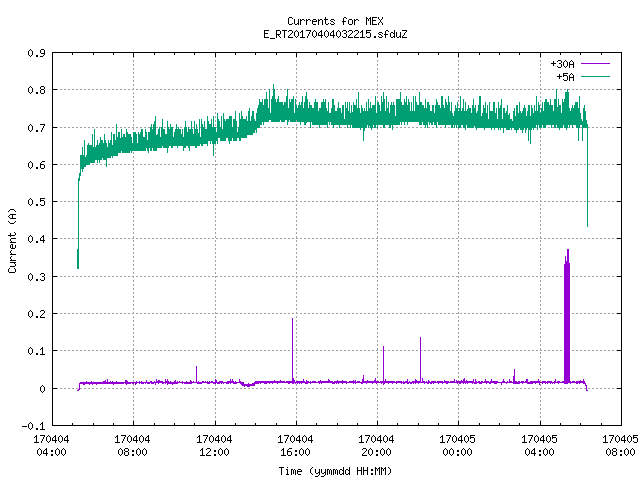This screenshot has width=640, height=480.
Task: Click the chart title "Currents for MEX"
Action: tap(335, 21)
